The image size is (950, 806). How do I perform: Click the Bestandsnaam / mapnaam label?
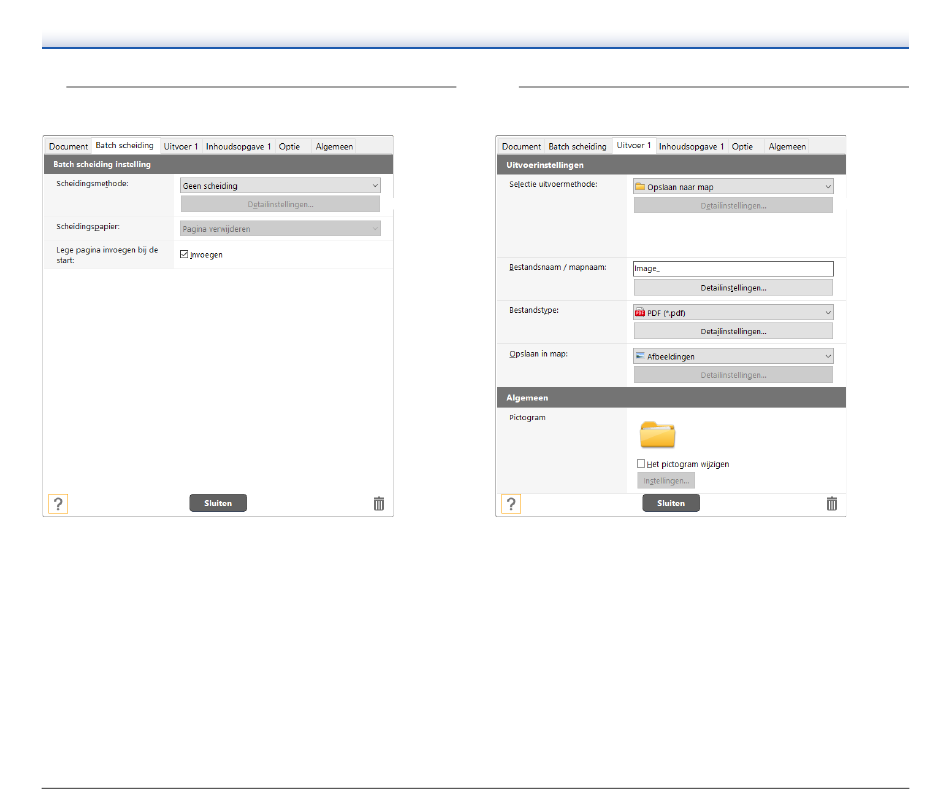tap(557, 267)
